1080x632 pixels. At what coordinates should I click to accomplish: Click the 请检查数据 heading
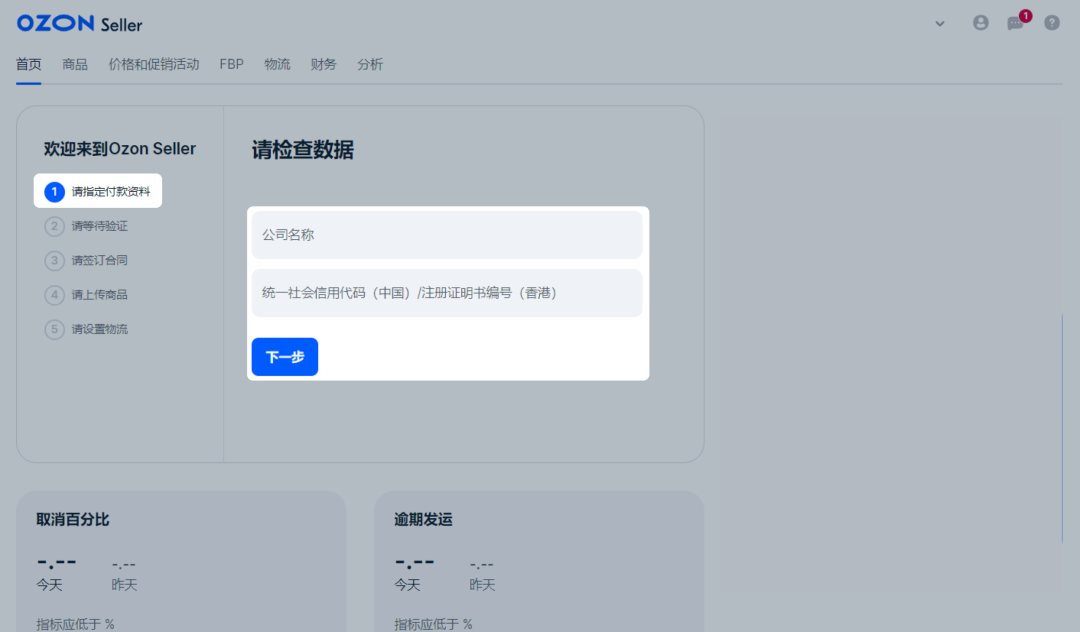pos(302,149)
